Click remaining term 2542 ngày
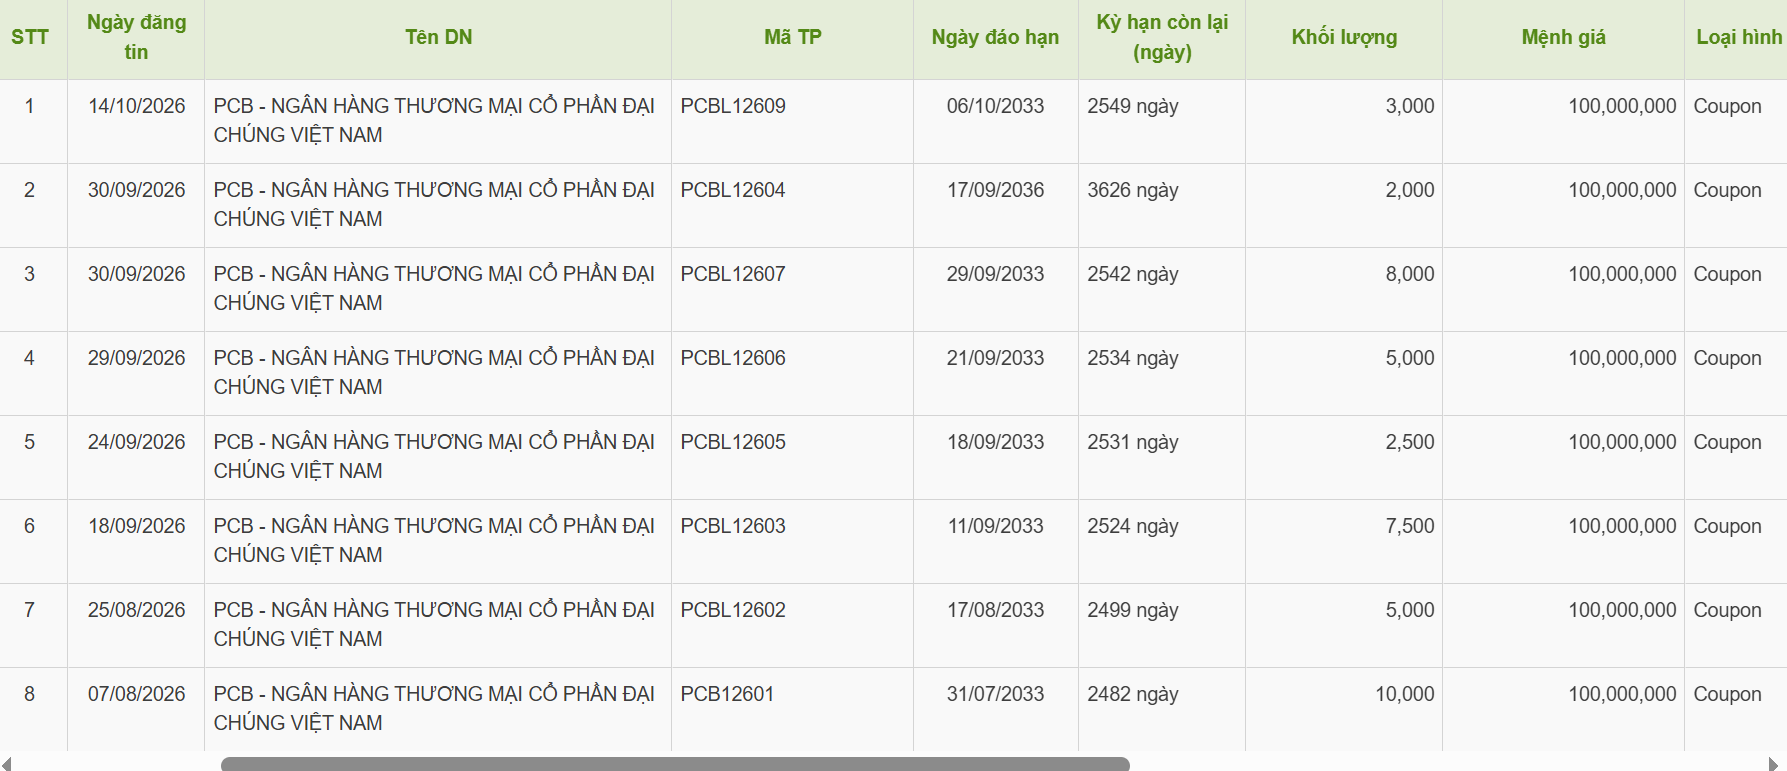 tap(1133, 274)
